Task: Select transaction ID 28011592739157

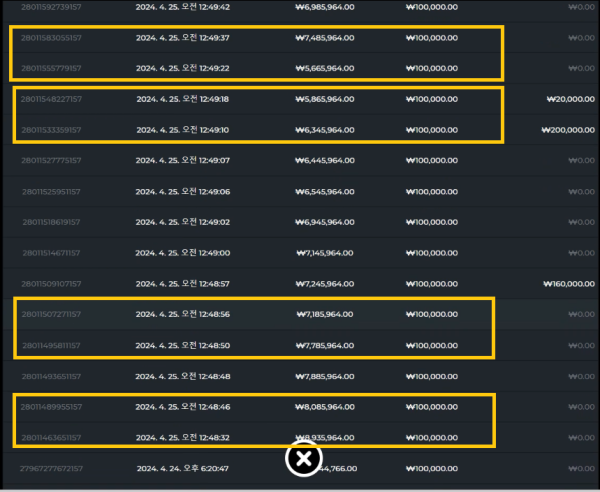Action: point(51,7)
